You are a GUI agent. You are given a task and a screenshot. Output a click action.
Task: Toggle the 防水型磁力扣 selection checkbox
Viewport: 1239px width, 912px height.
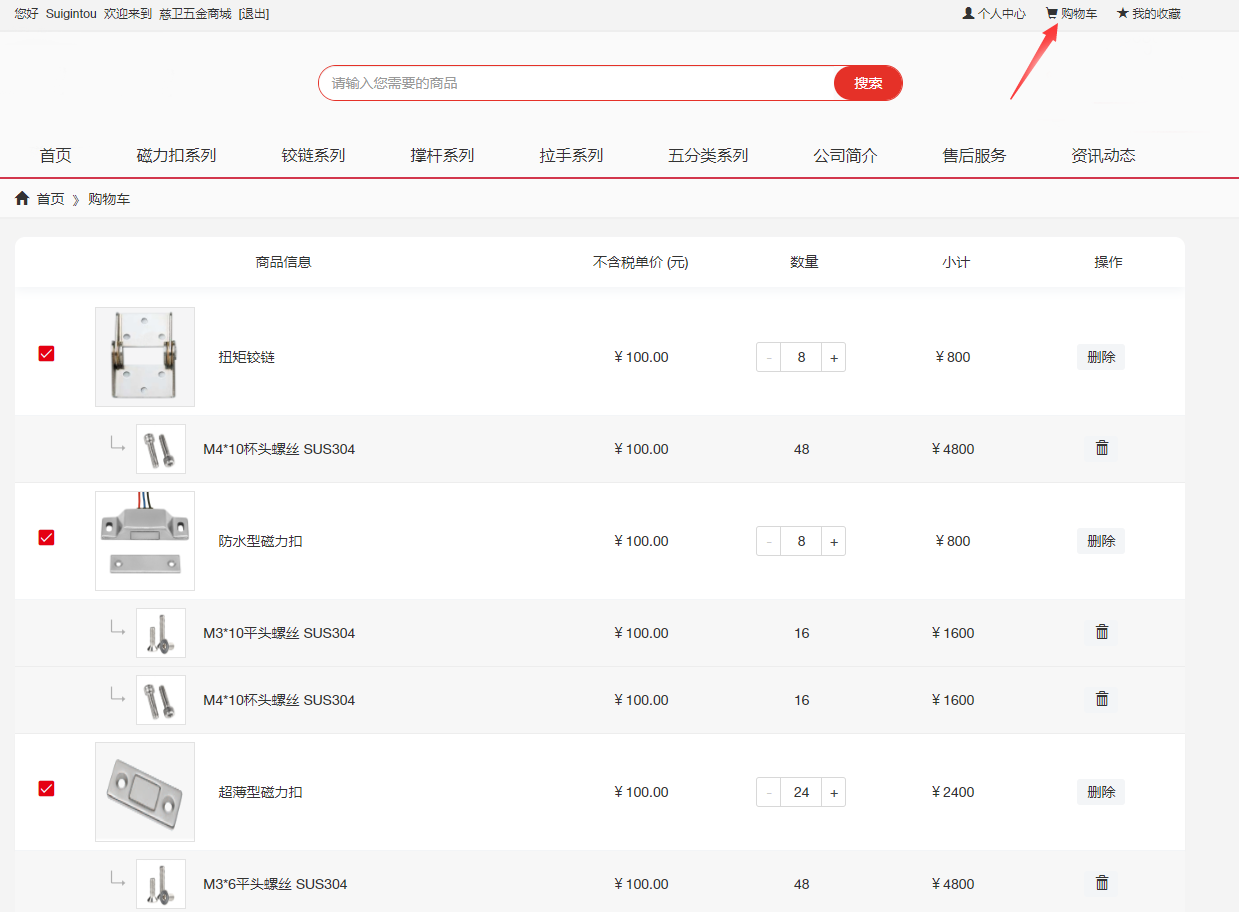[46, 538]
